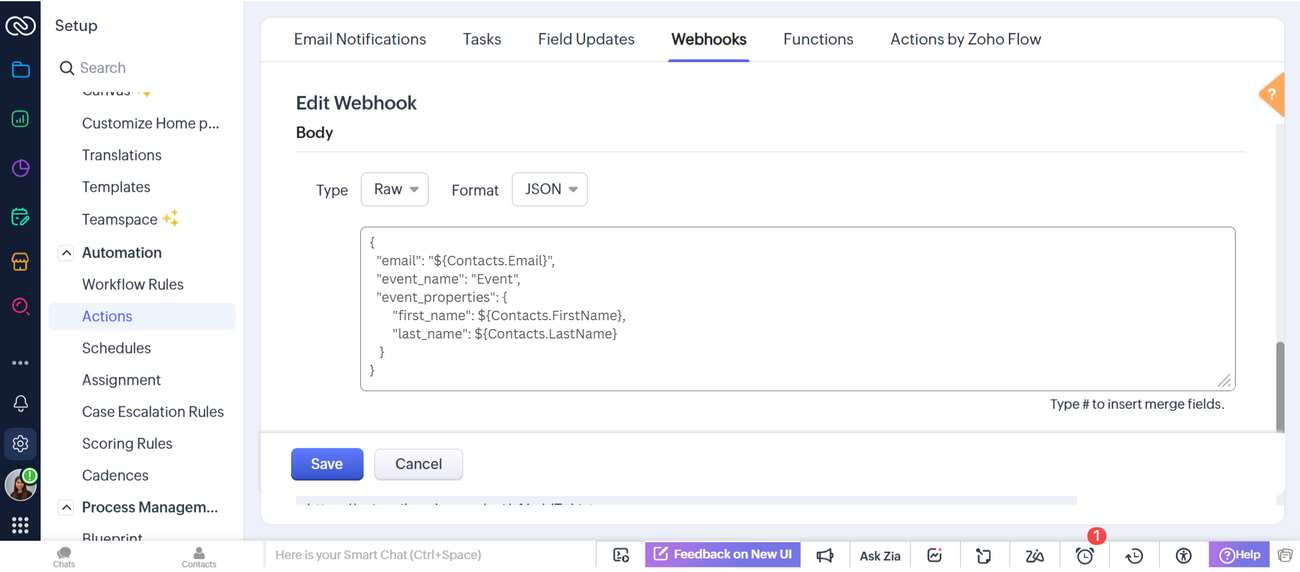
Task: Click the orange help question mark corner tag
Action: pos(1271,95)
